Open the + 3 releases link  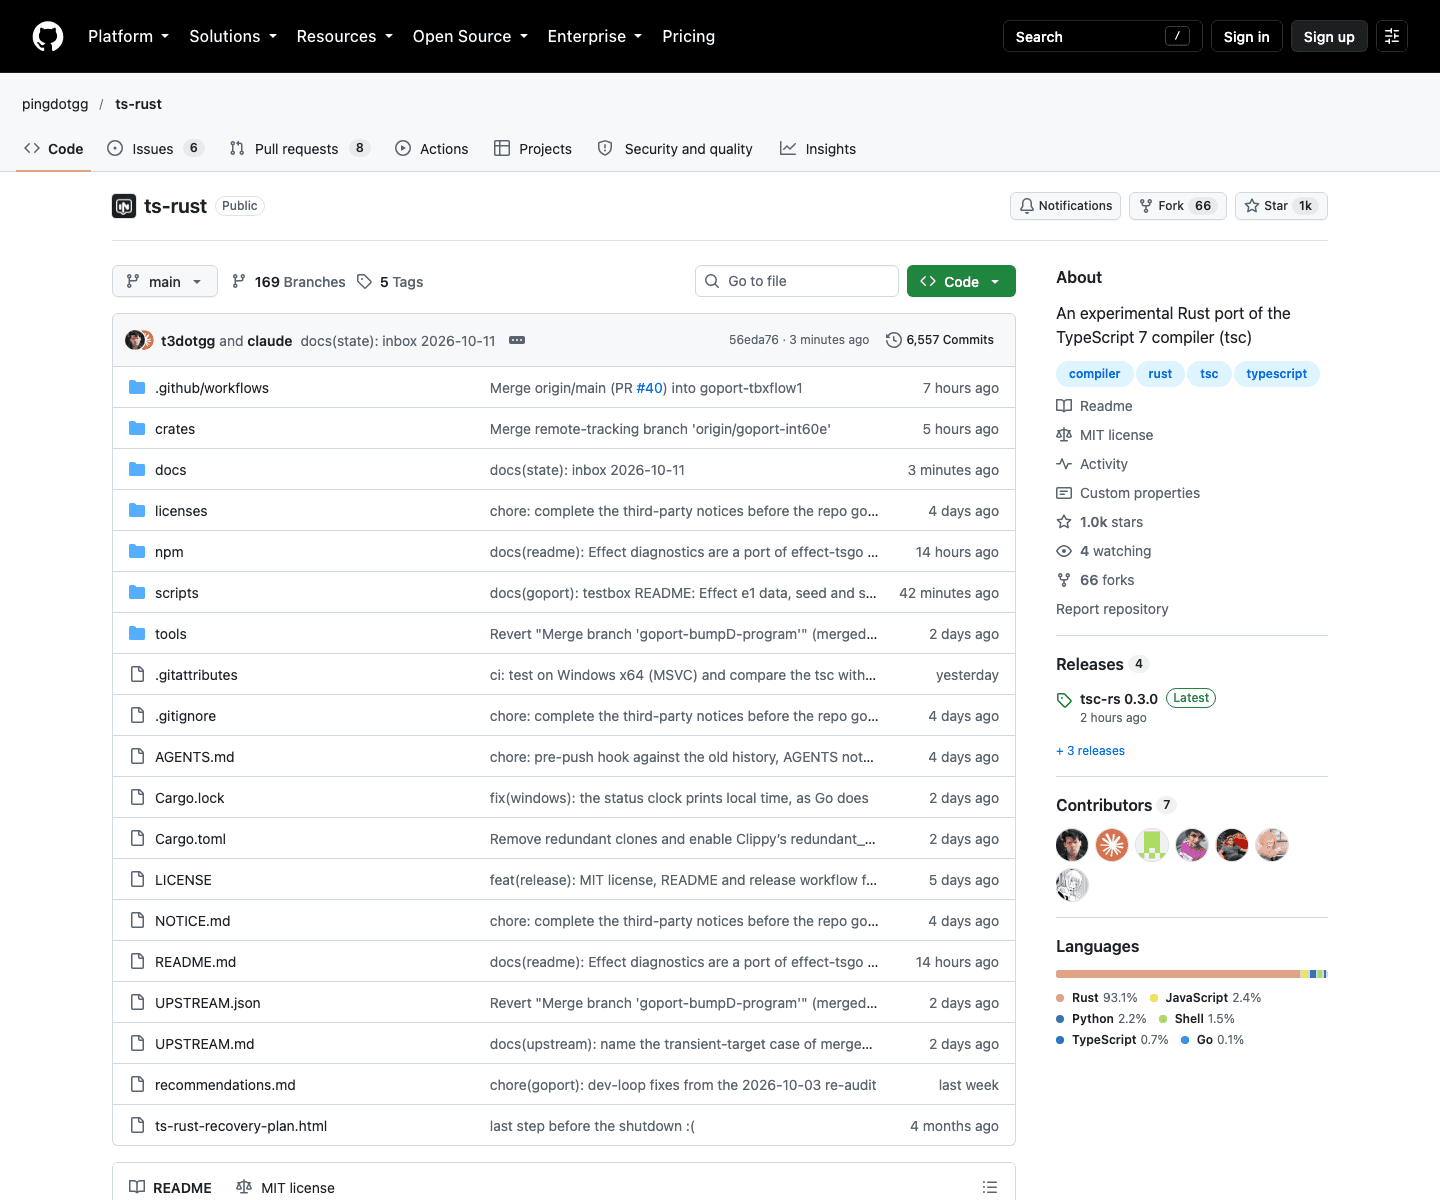[1090, 751]
